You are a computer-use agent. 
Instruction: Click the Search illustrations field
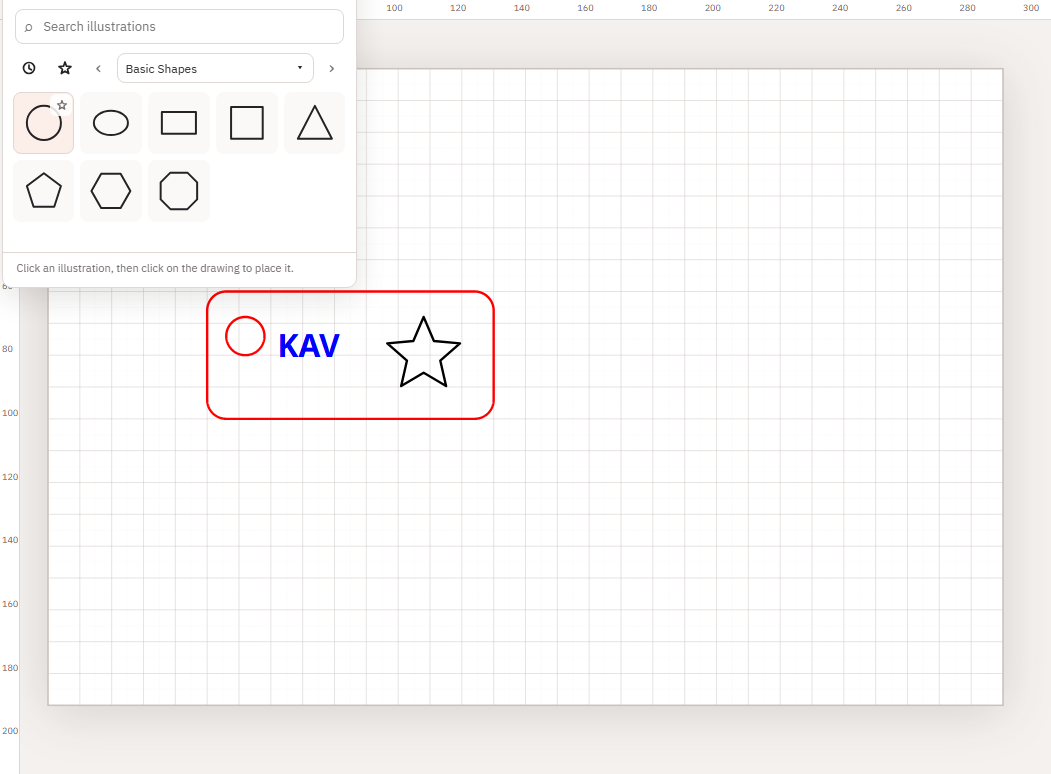pos(179,27)
